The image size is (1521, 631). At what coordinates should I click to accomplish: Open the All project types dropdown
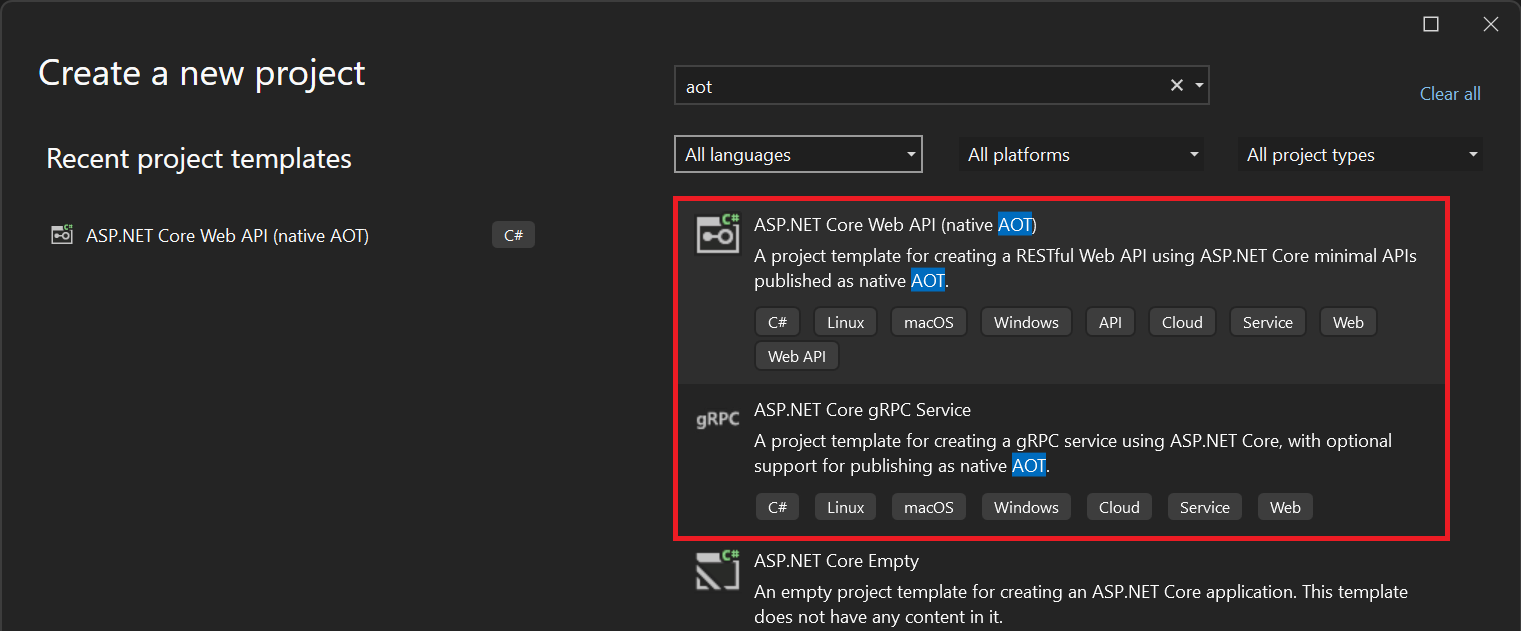pyautogui.click(x=1360, y=154)
